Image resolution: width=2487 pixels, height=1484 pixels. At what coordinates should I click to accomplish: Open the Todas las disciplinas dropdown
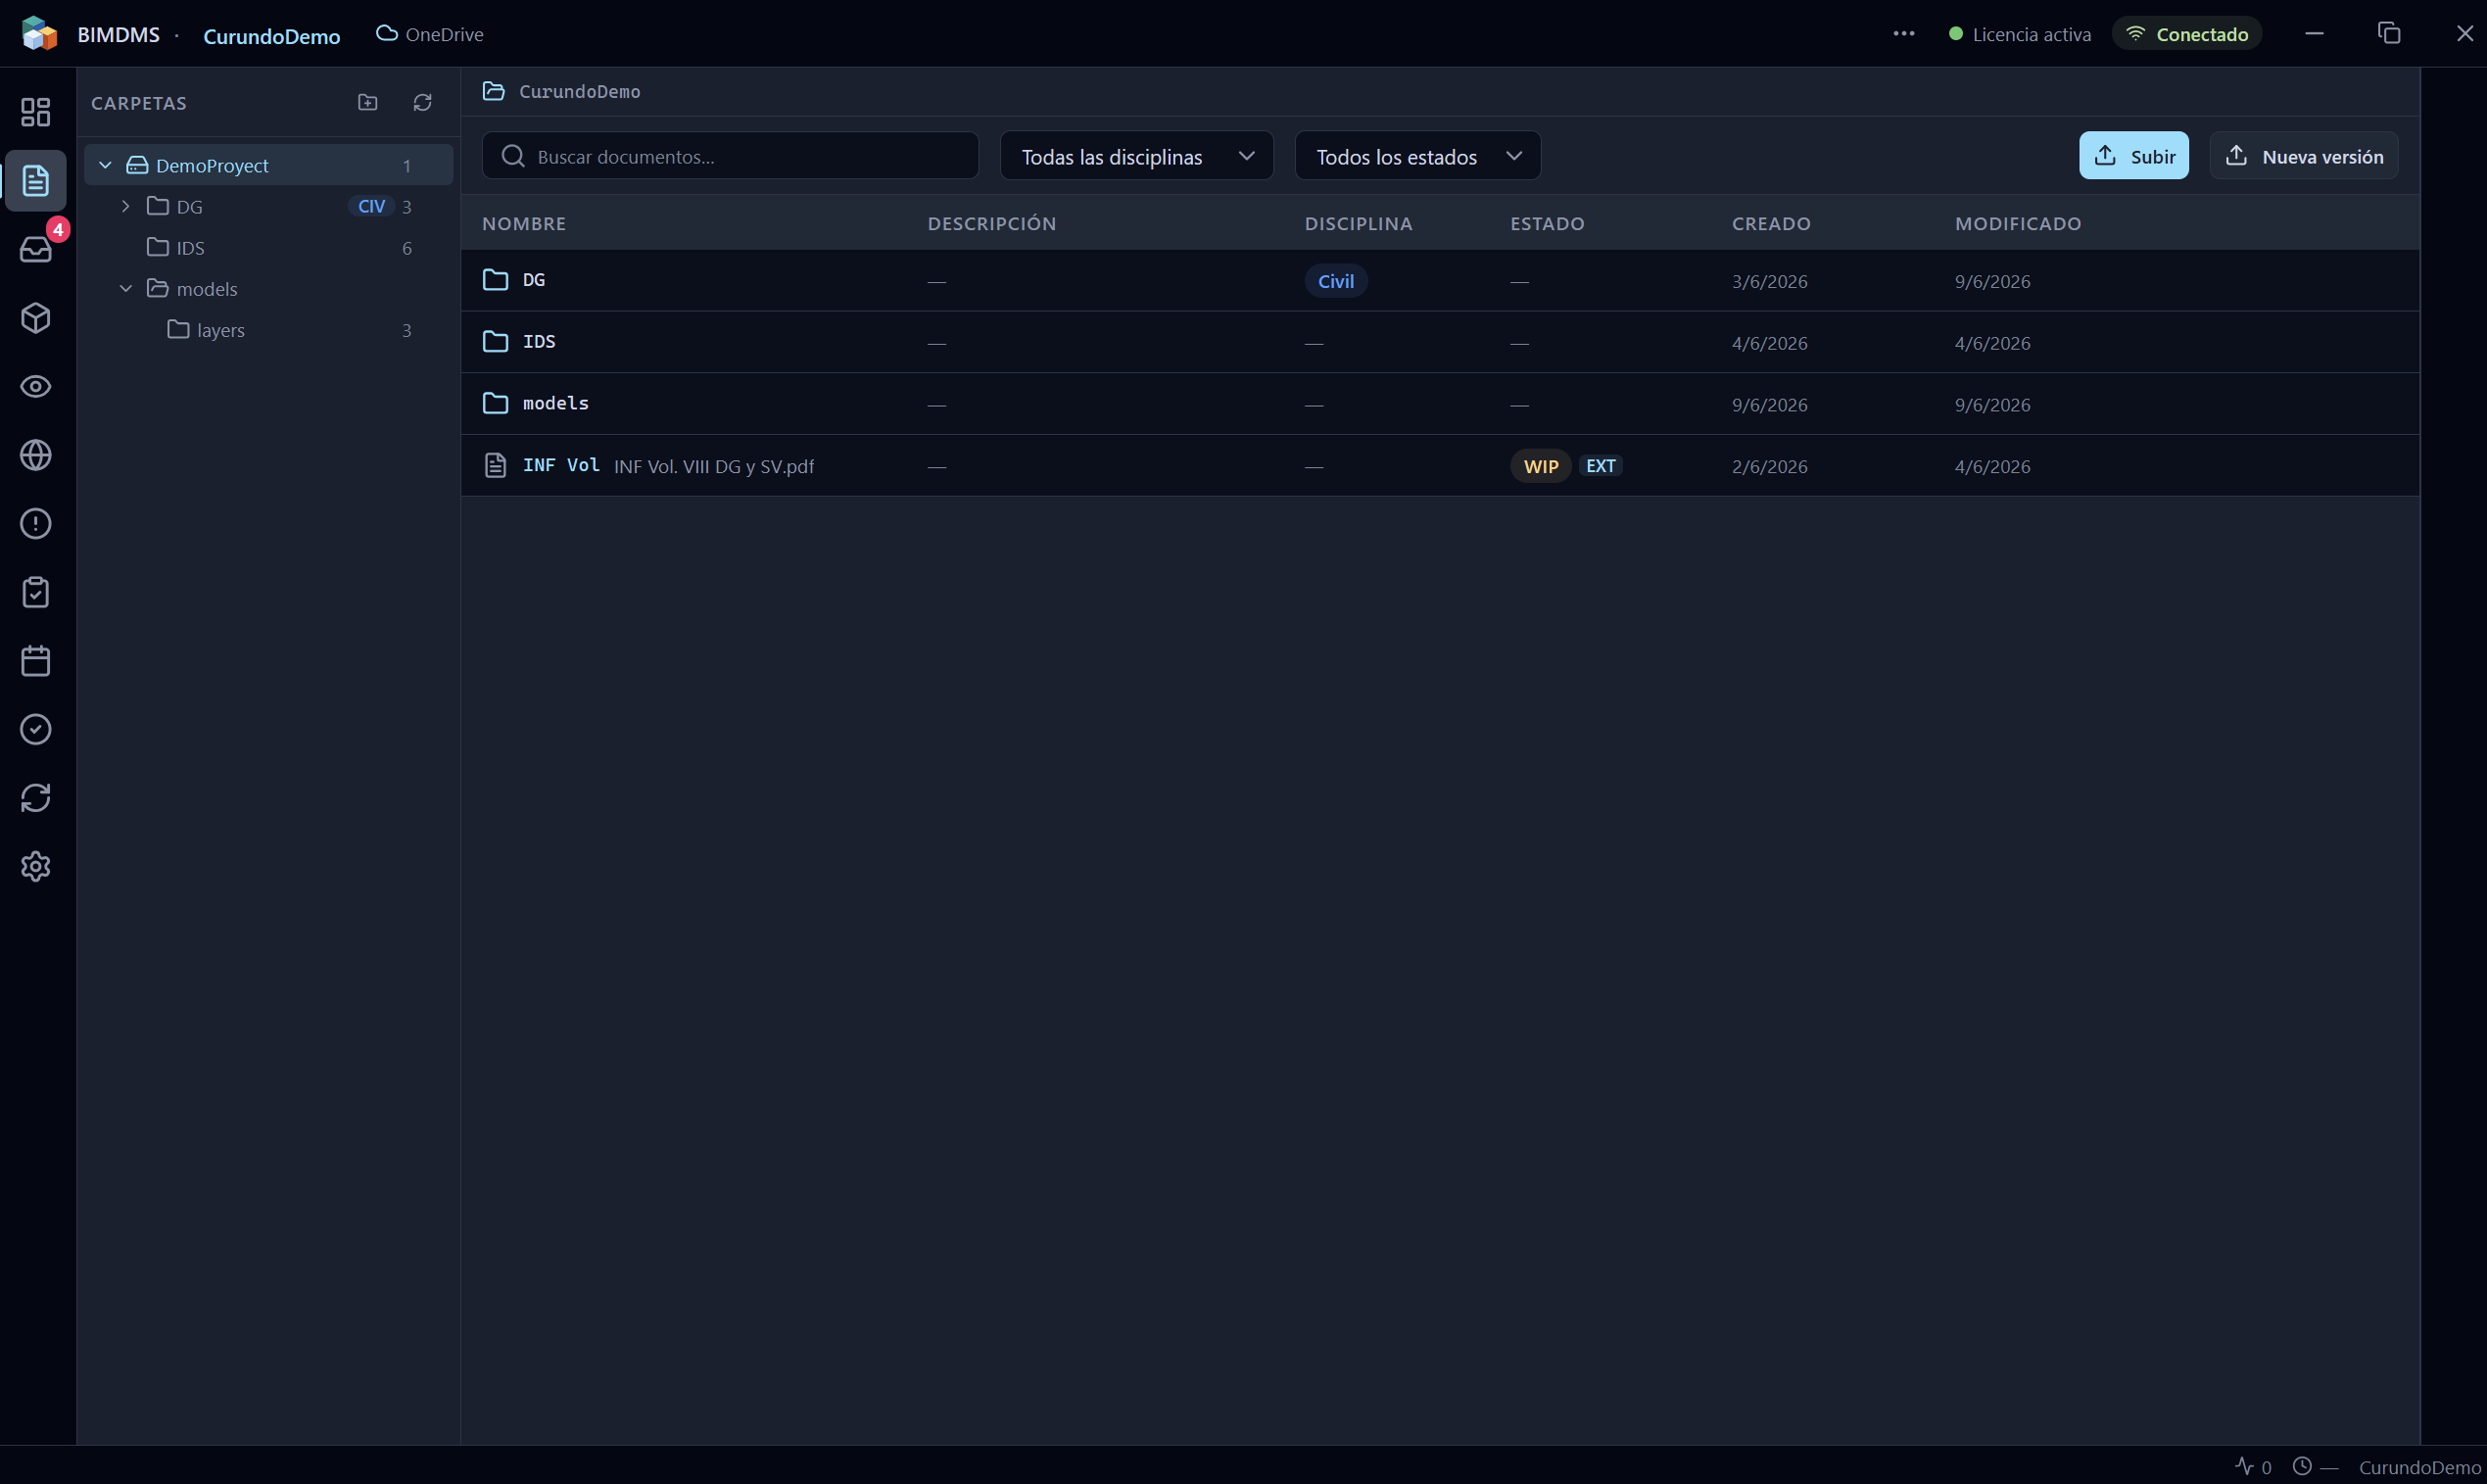tap(1137, 156)
